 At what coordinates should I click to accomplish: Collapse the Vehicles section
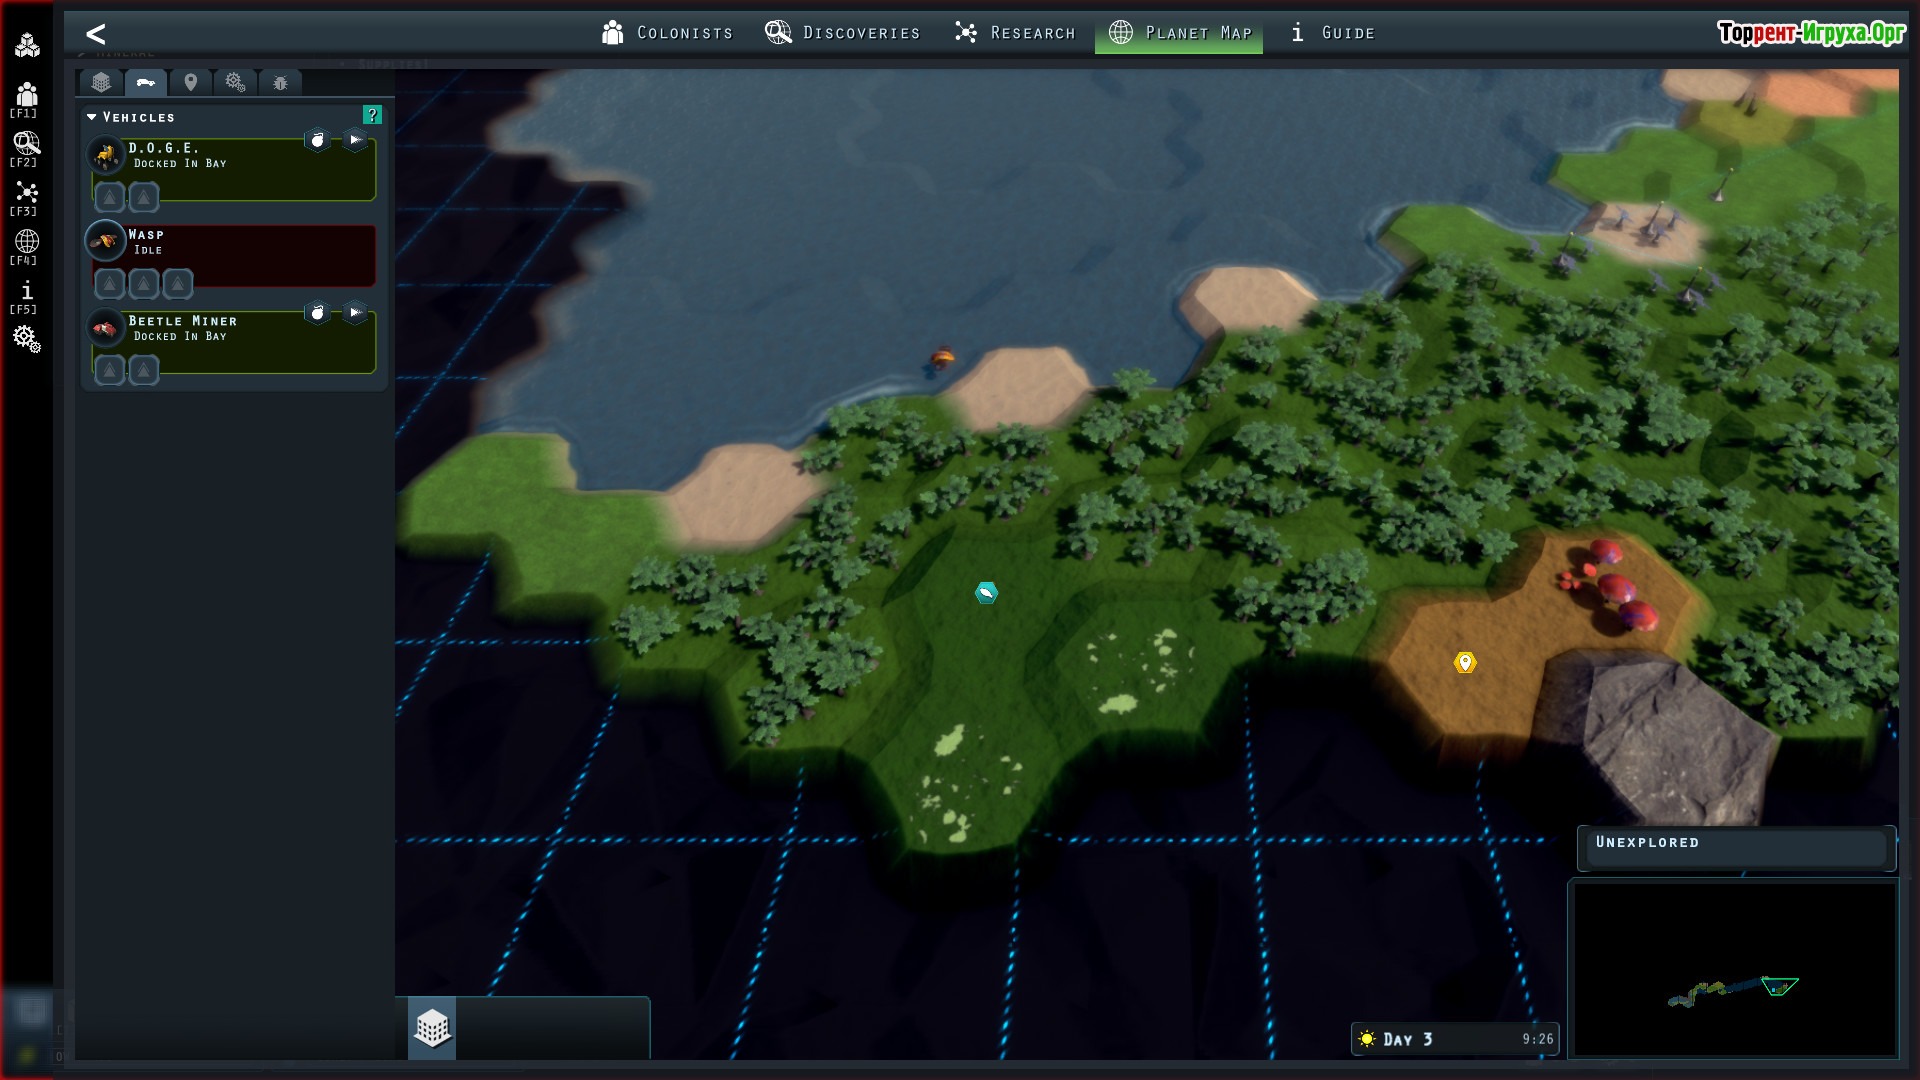click(92, 117)
